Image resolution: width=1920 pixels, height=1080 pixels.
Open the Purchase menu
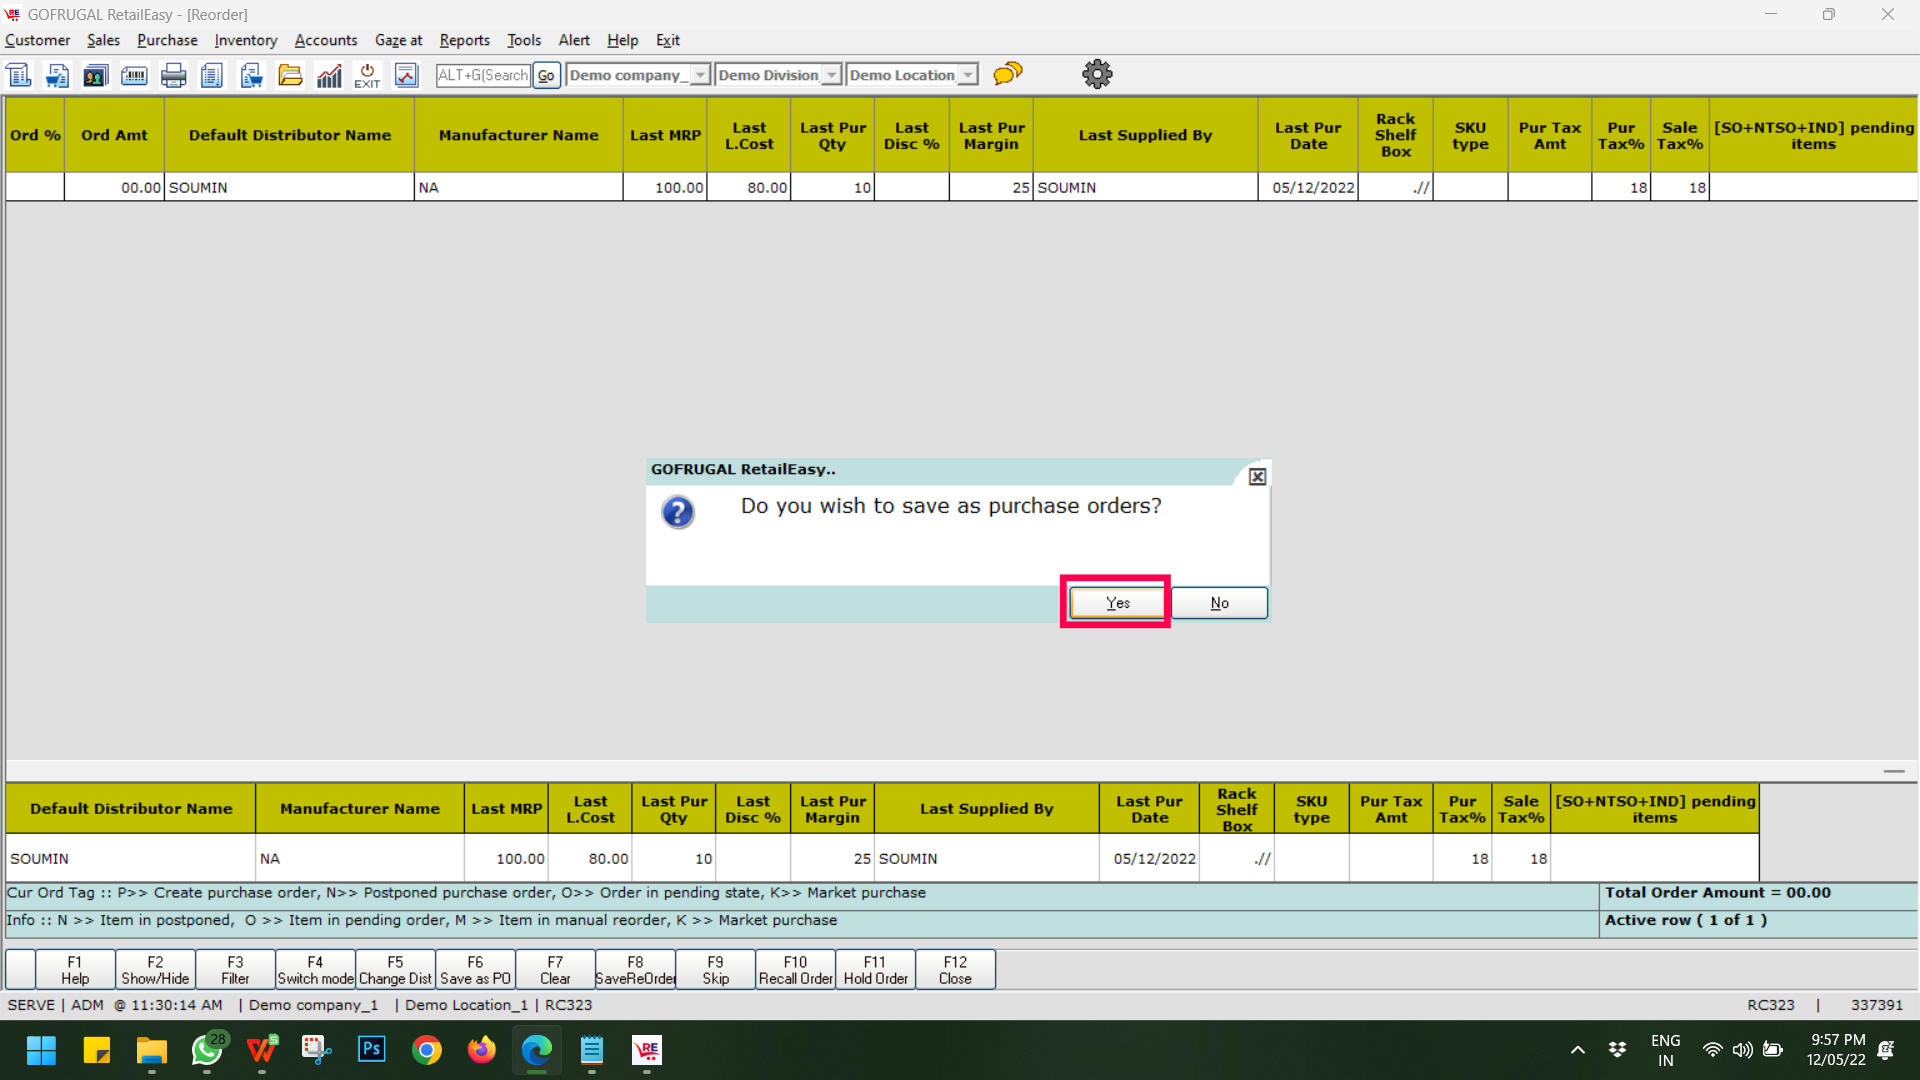pos(167,40)
